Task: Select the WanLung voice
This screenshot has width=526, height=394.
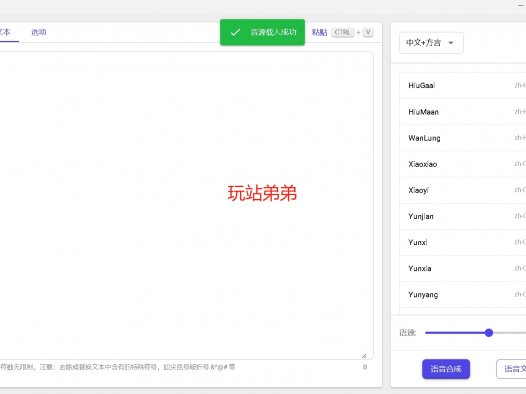Action: (x=463, y=138)
